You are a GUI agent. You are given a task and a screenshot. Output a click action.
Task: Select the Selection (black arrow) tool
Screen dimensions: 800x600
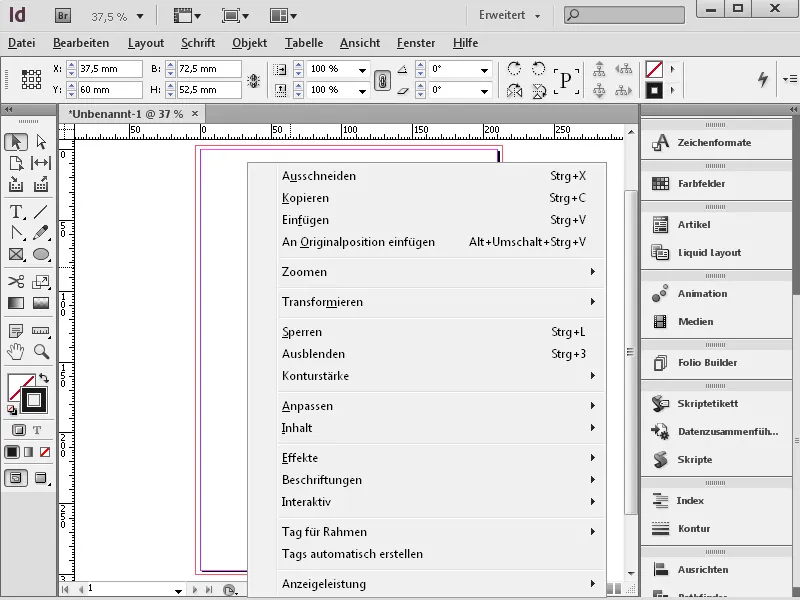coord(16,142)
